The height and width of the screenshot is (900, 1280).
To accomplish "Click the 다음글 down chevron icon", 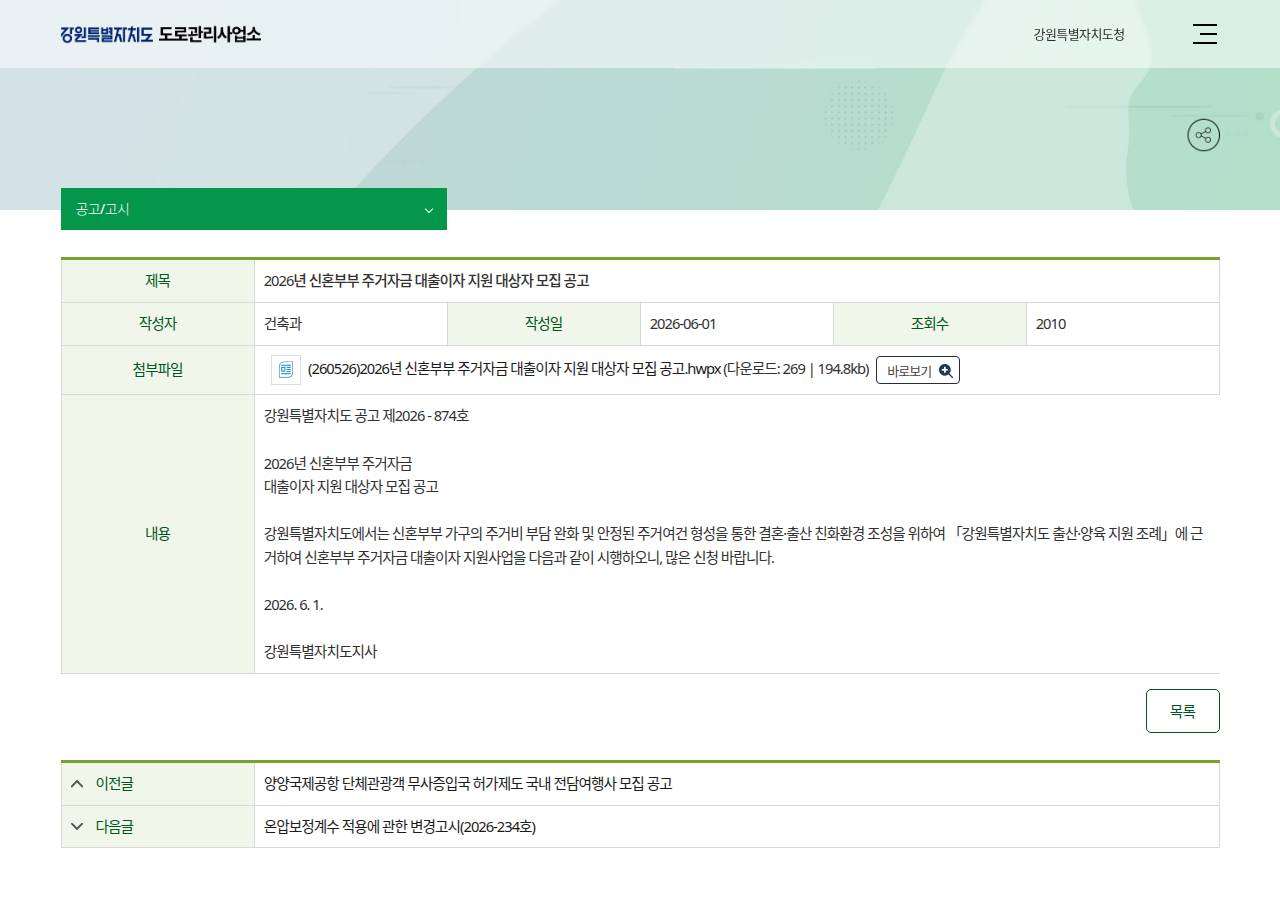I will pyautogui.click(x=77, y=827).
